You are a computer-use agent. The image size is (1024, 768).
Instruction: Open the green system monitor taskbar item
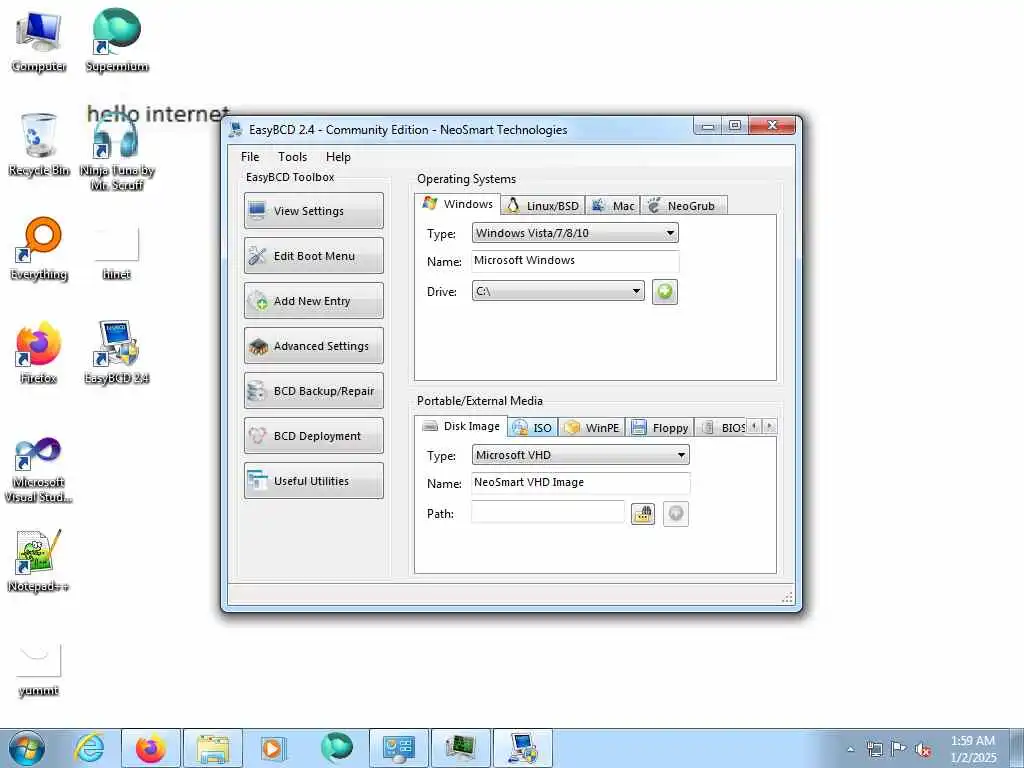(x=460, y=748)
